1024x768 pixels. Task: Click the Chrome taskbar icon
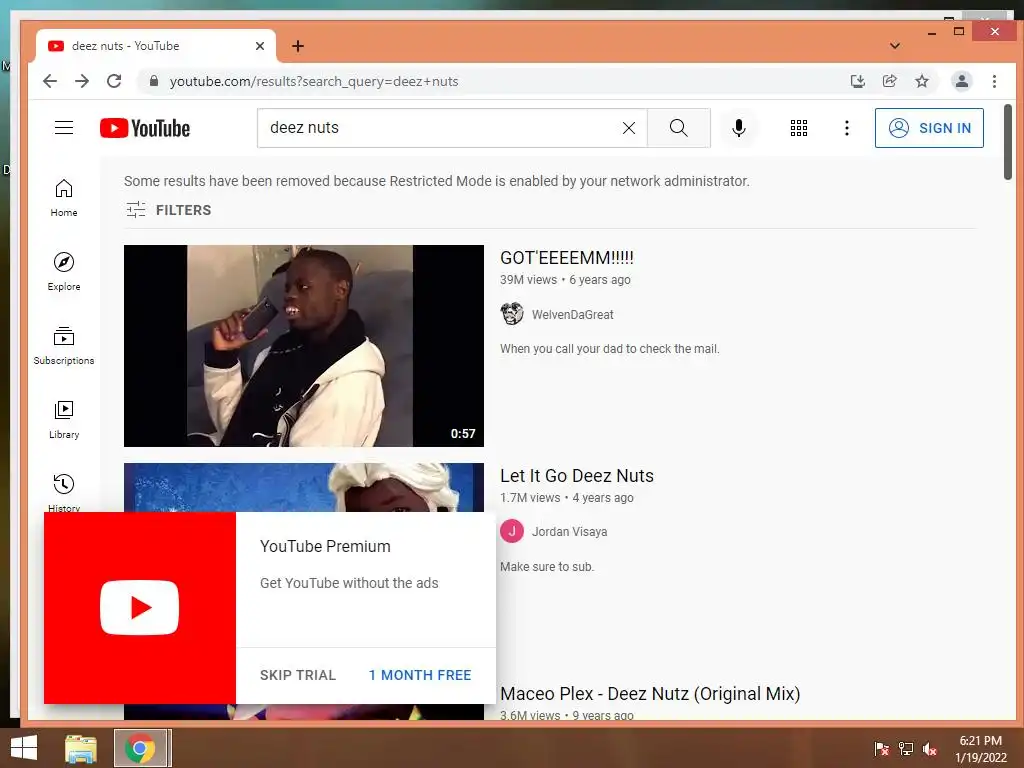click(139, 748)
